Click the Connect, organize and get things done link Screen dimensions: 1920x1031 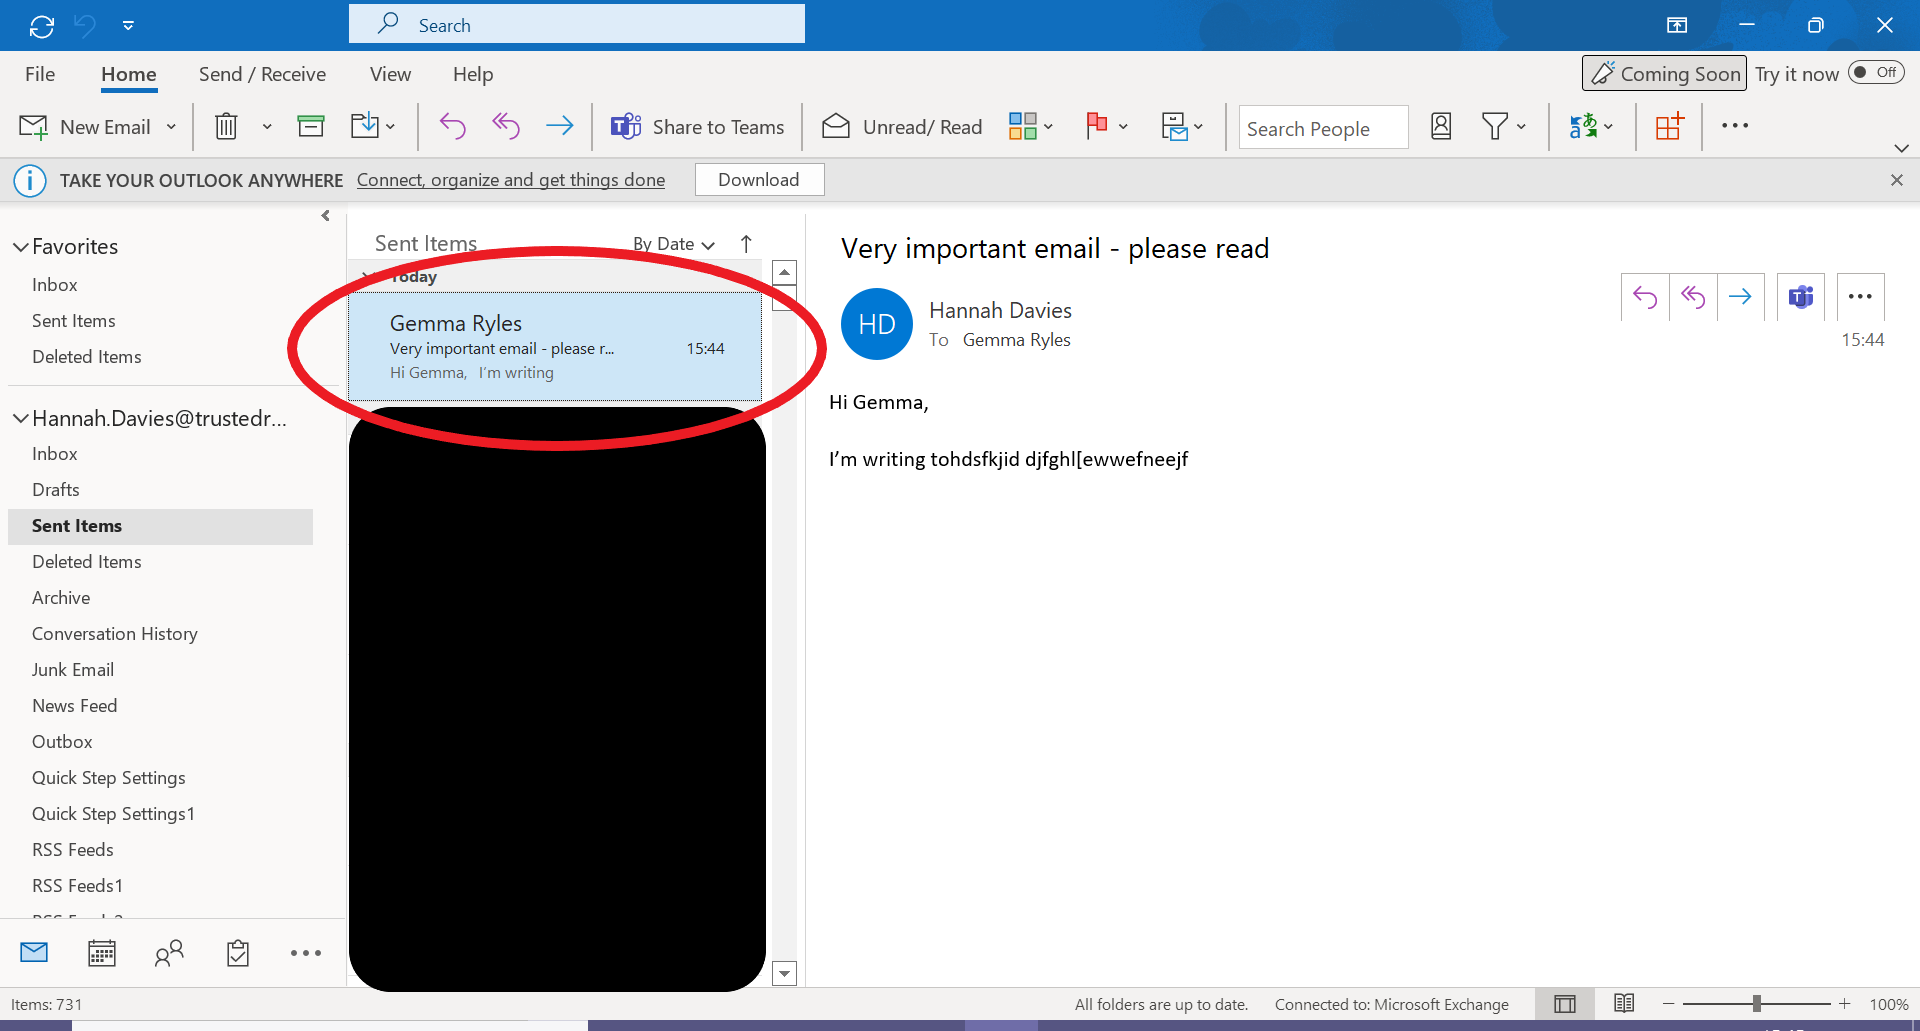pos(511,180)
